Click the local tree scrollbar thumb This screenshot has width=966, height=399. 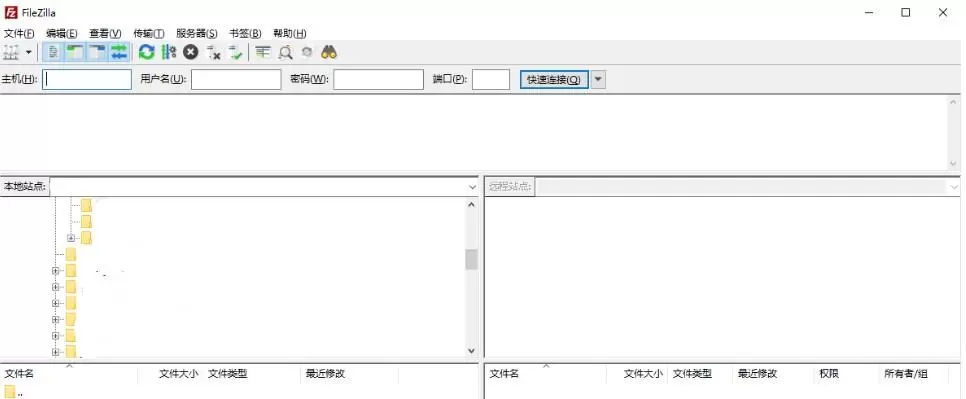pos(471,259)
